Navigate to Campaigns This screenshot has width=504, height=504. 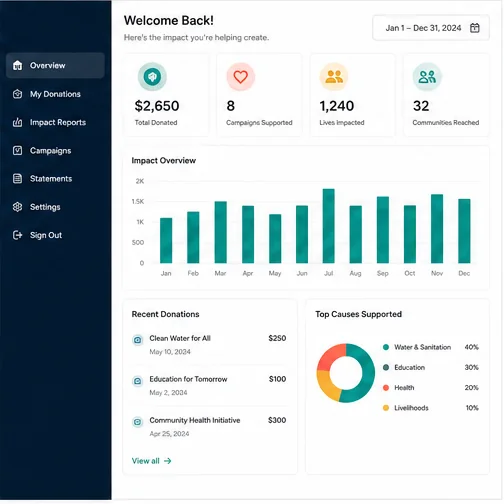[x=55, y=151]
